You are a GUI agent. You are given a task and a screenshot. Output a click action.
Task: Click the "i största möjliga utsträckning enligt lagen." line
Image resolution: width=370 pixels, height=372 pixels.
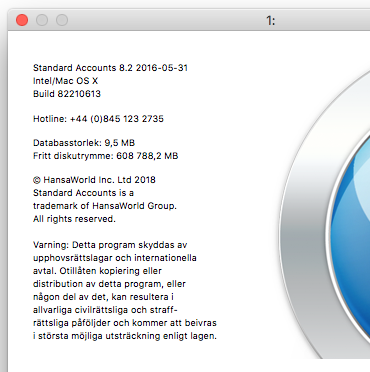125,336
